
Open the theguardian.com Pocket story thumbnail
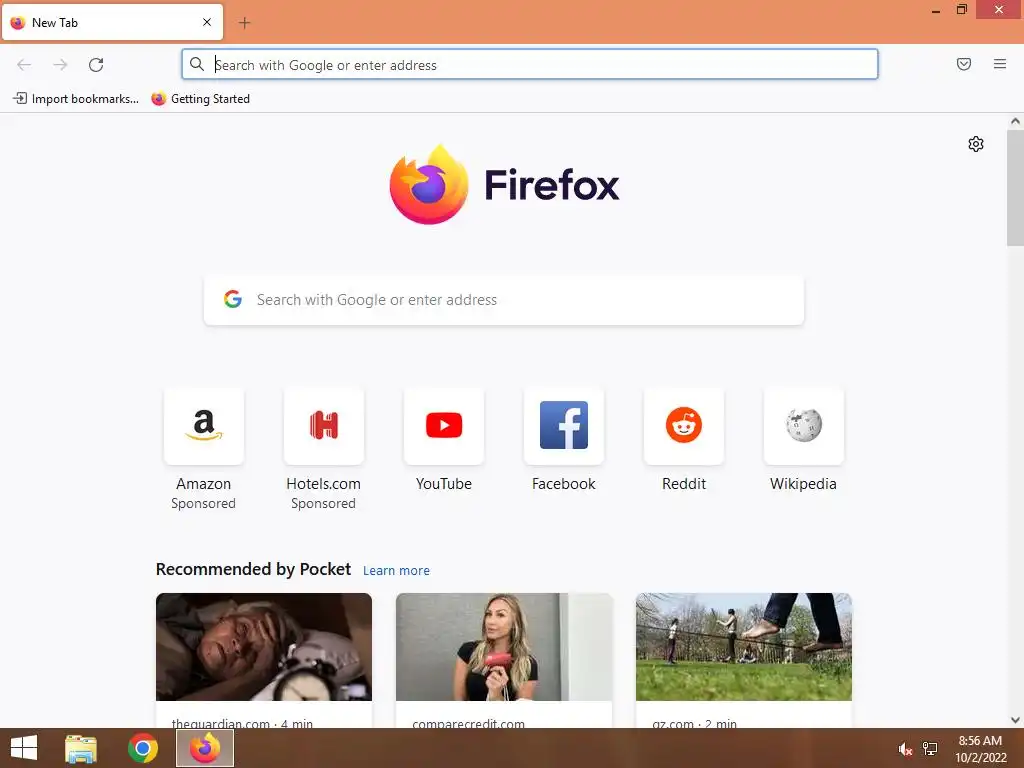(264, 647)
